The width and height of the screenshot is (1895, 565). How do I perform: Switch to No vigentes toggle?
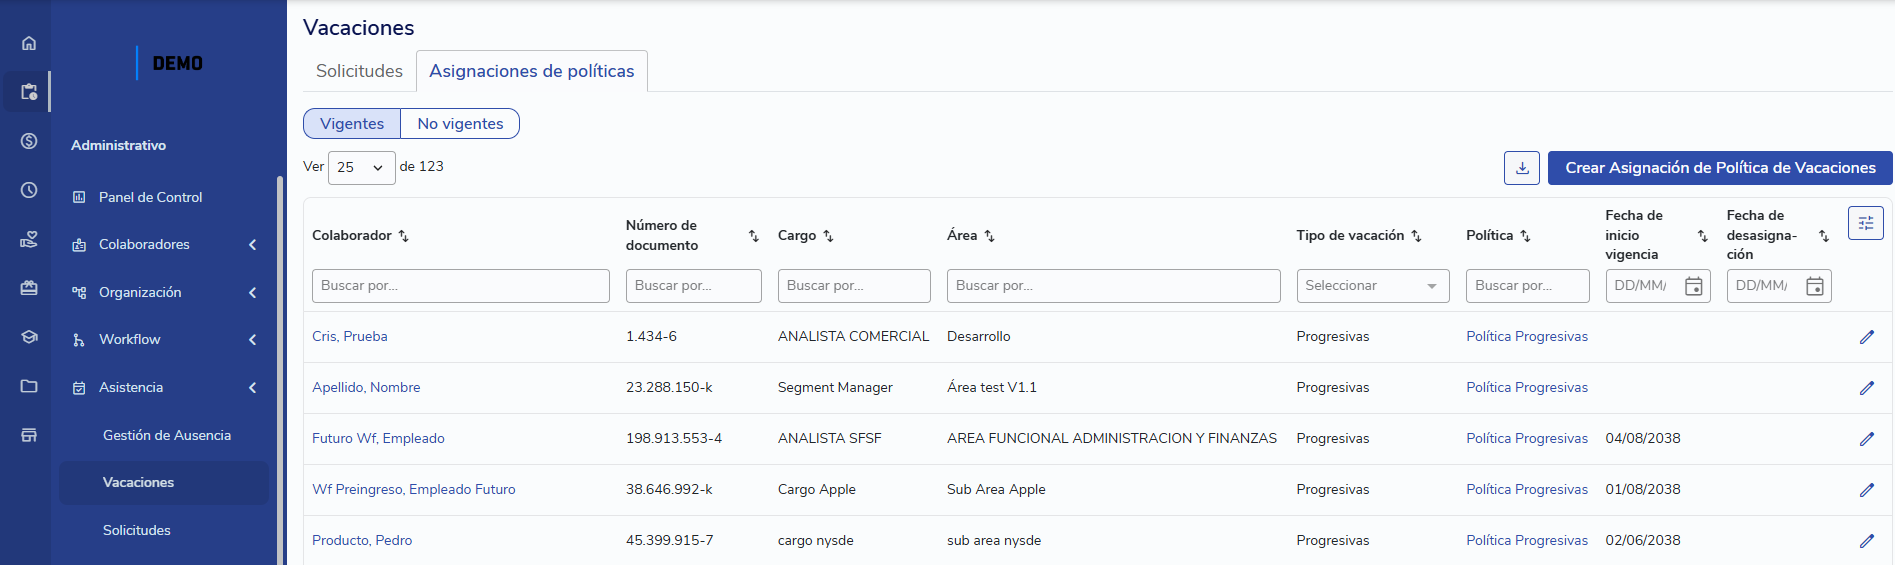click(460, 124)
